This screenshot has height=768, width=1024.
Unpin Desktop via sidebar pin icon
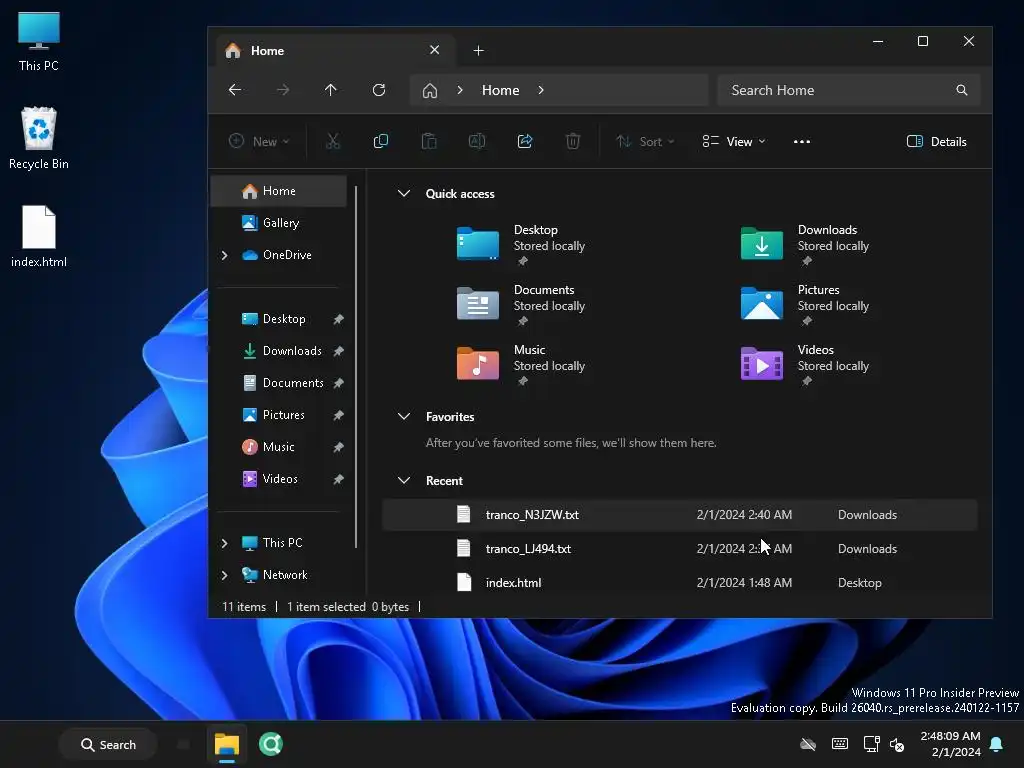point(338,319)
